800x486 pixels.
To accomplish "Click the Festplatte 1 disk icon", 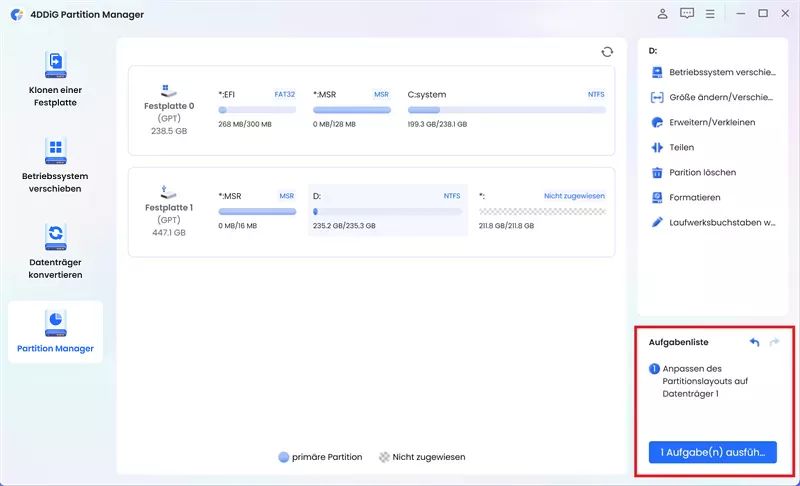I will [168, 192].
